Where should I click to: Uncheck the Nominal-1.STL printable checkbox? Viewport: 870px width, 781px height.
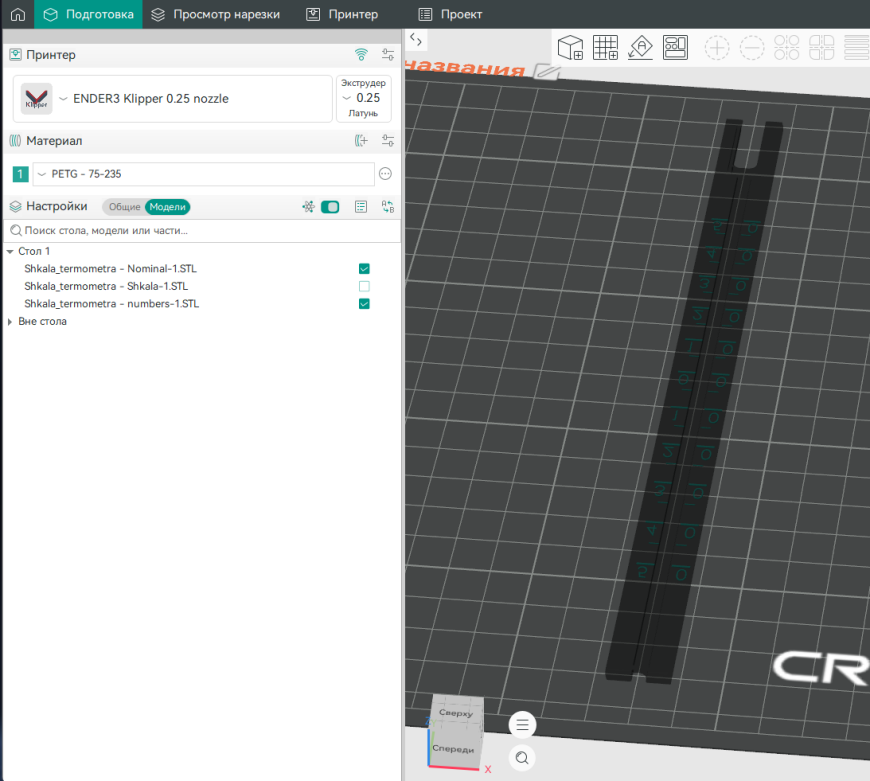tap(364, 268)
